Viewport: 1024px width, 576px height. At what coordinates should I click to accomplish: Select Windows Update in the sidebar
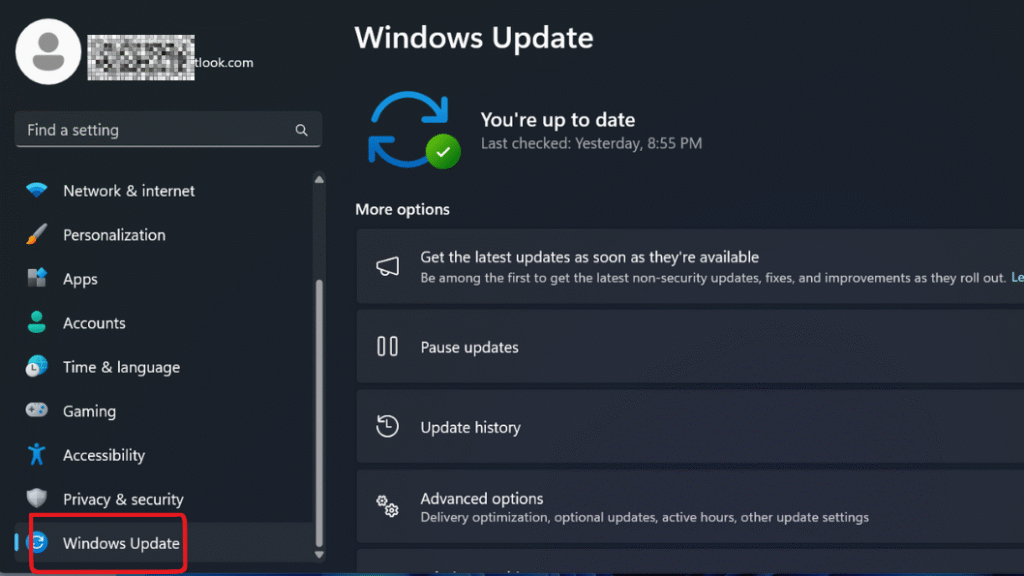165,543
